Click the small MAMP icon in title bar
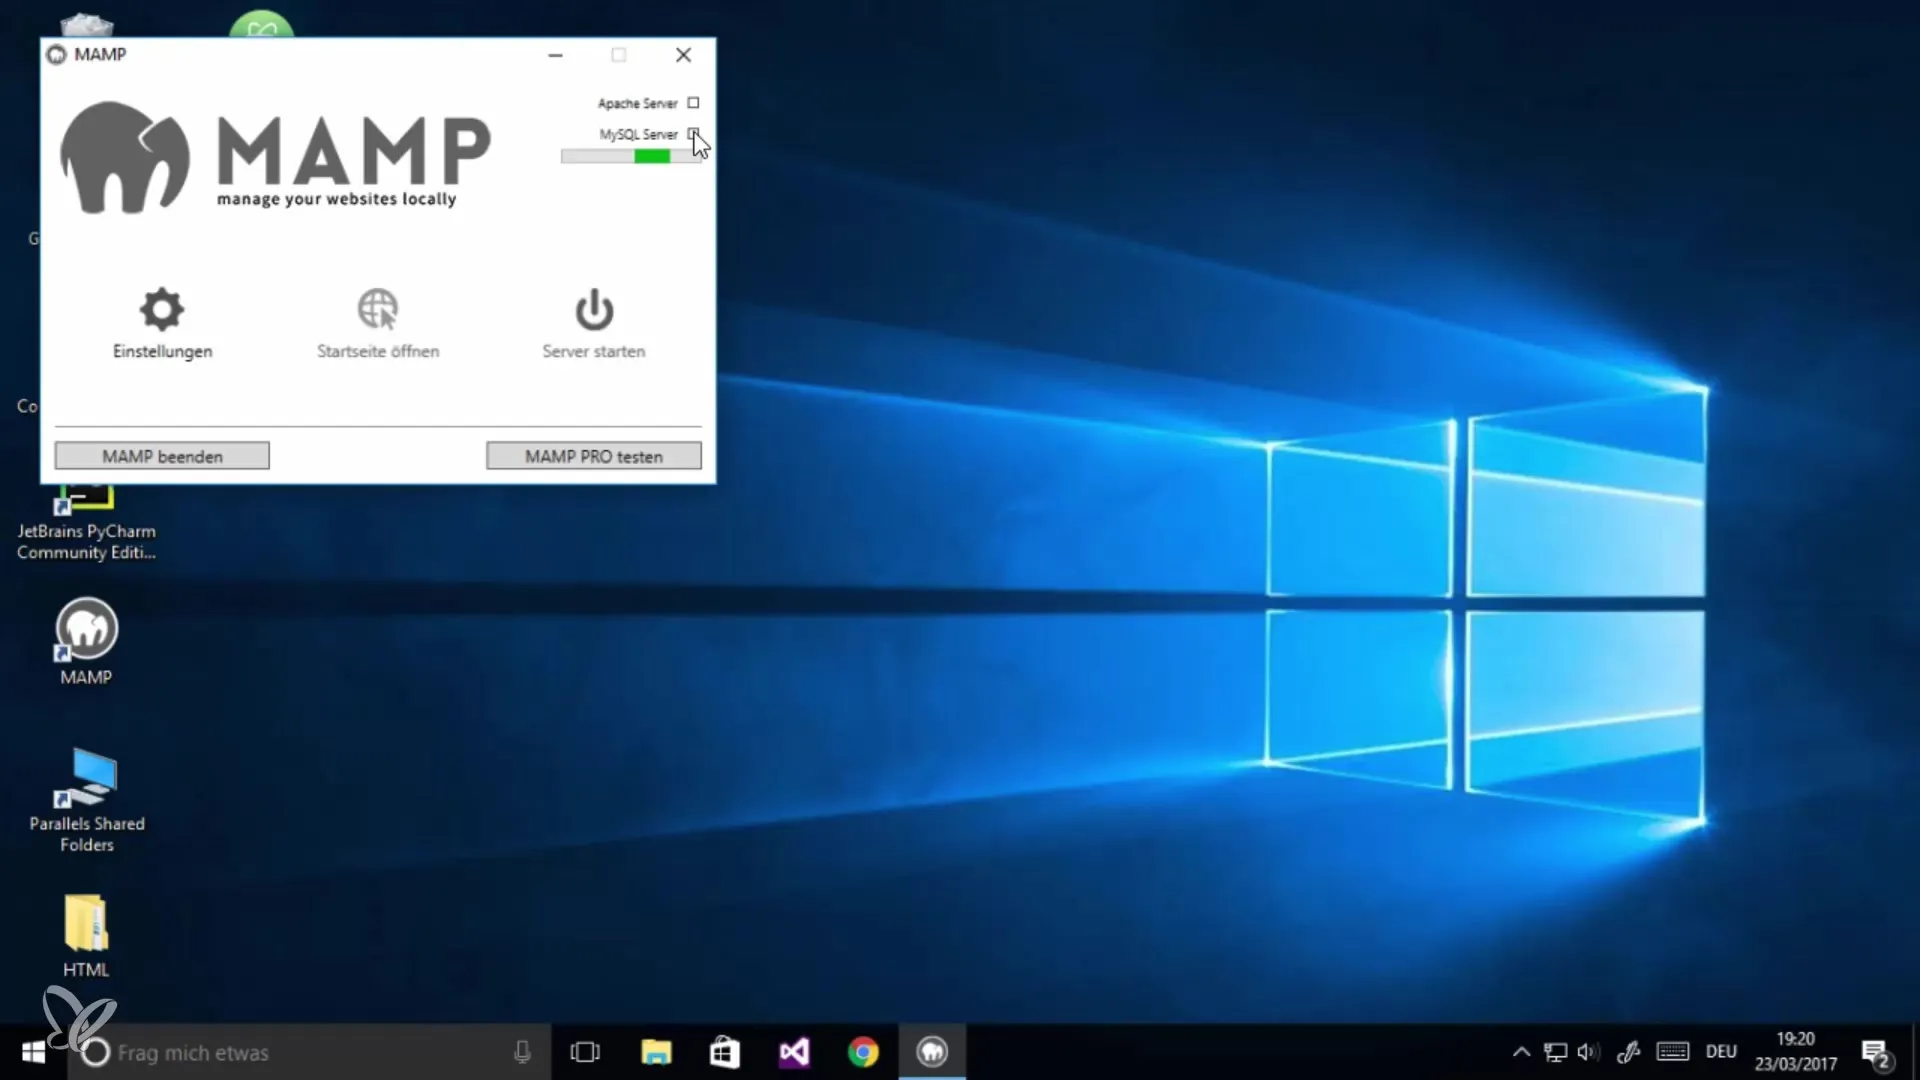This screenshot has width=1920, height=1080. pyautogui.click(x=56, y=54)
